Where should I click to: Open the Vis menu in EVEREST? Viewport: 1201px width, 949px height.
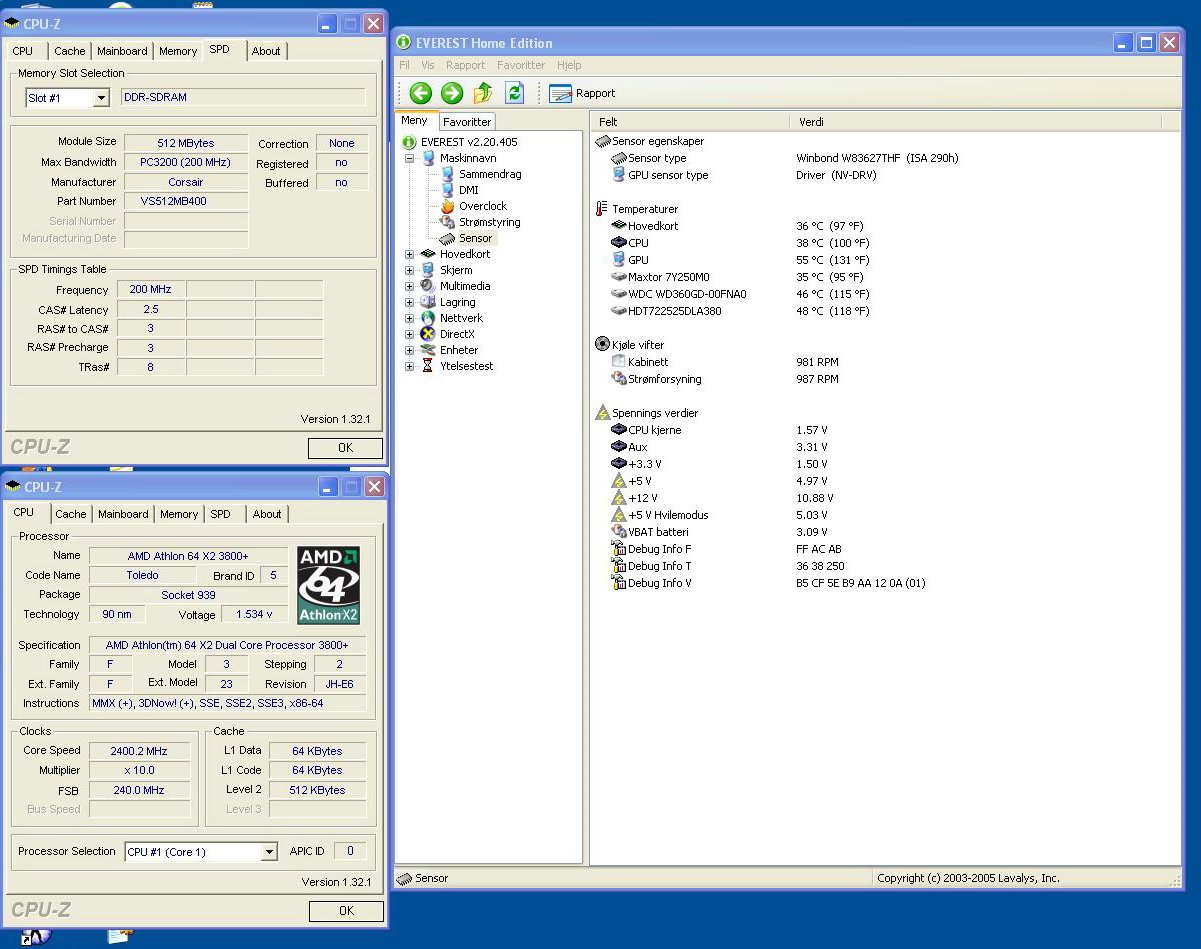[427, 65]
